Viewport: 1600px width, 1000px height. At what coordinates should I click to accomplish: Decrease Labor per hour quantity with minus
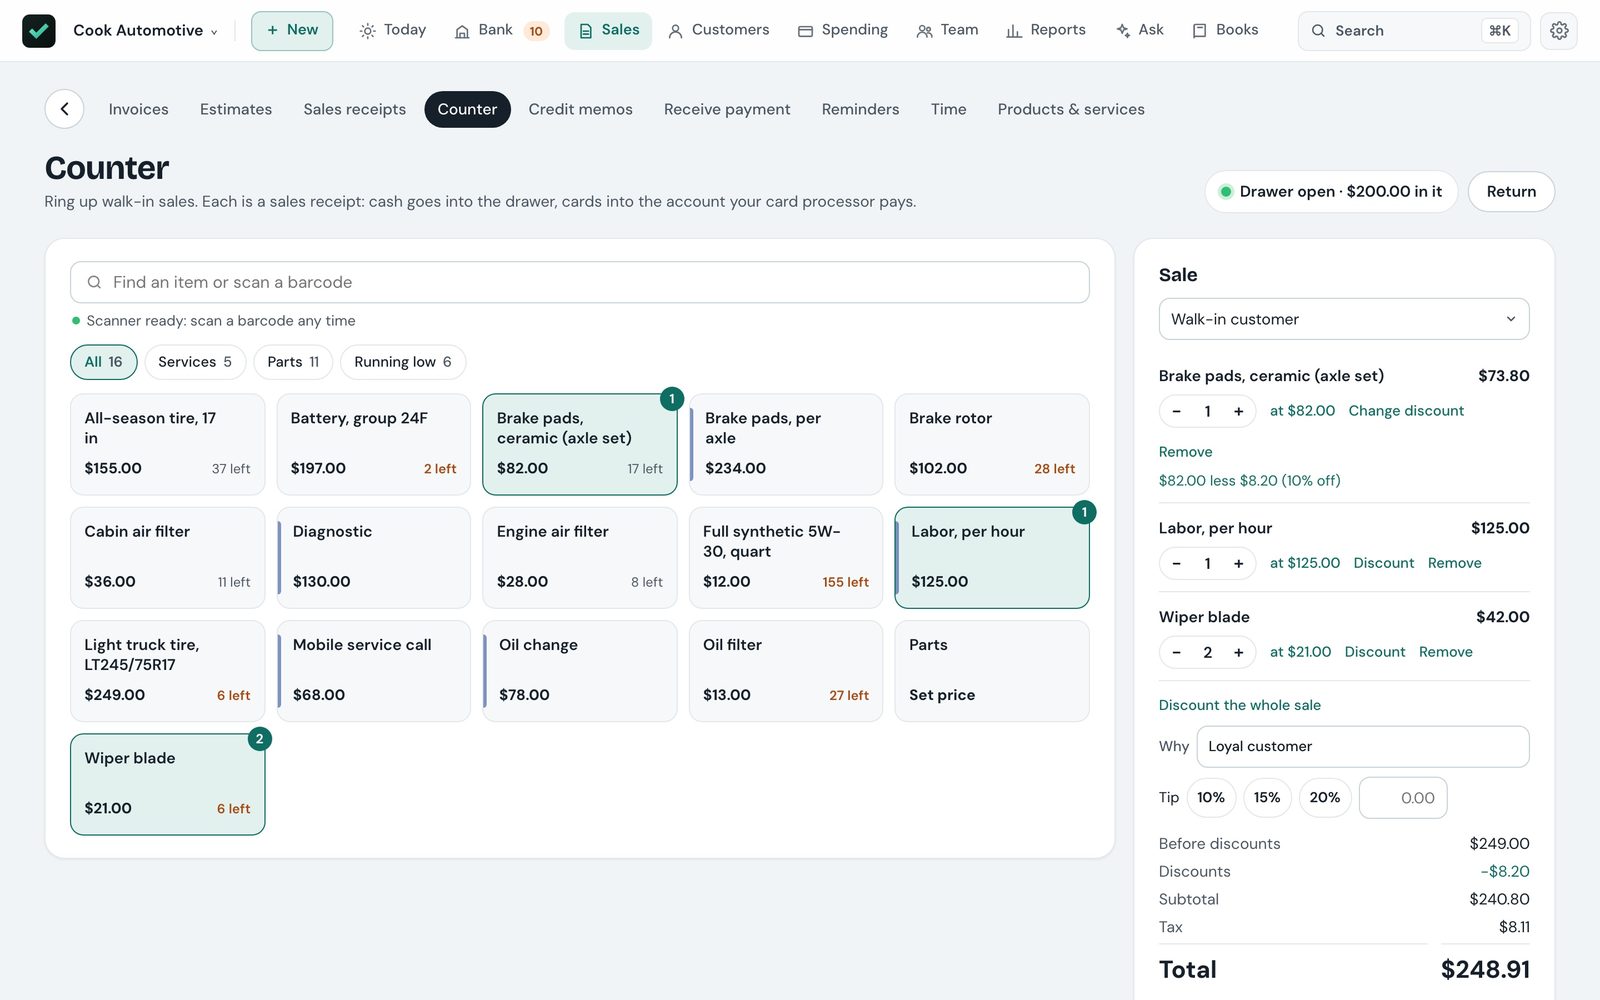click(x=1176, y=563)
